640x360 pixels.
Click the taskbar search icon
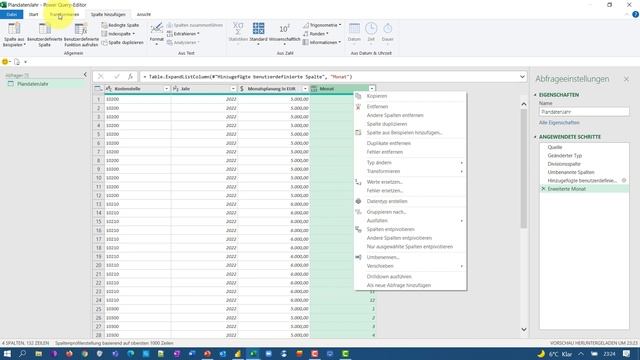22,354
